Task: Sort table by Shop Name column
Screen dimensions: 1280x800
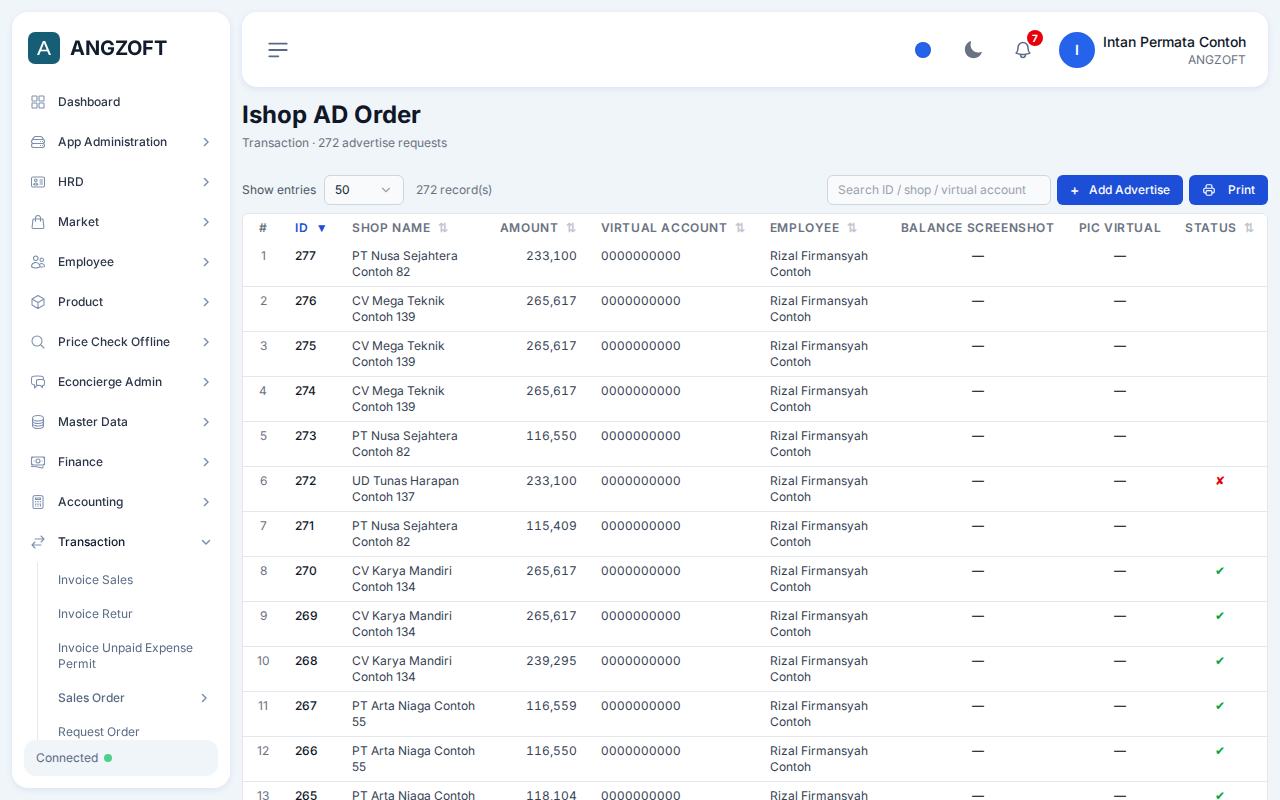Action: coord(400,228)
